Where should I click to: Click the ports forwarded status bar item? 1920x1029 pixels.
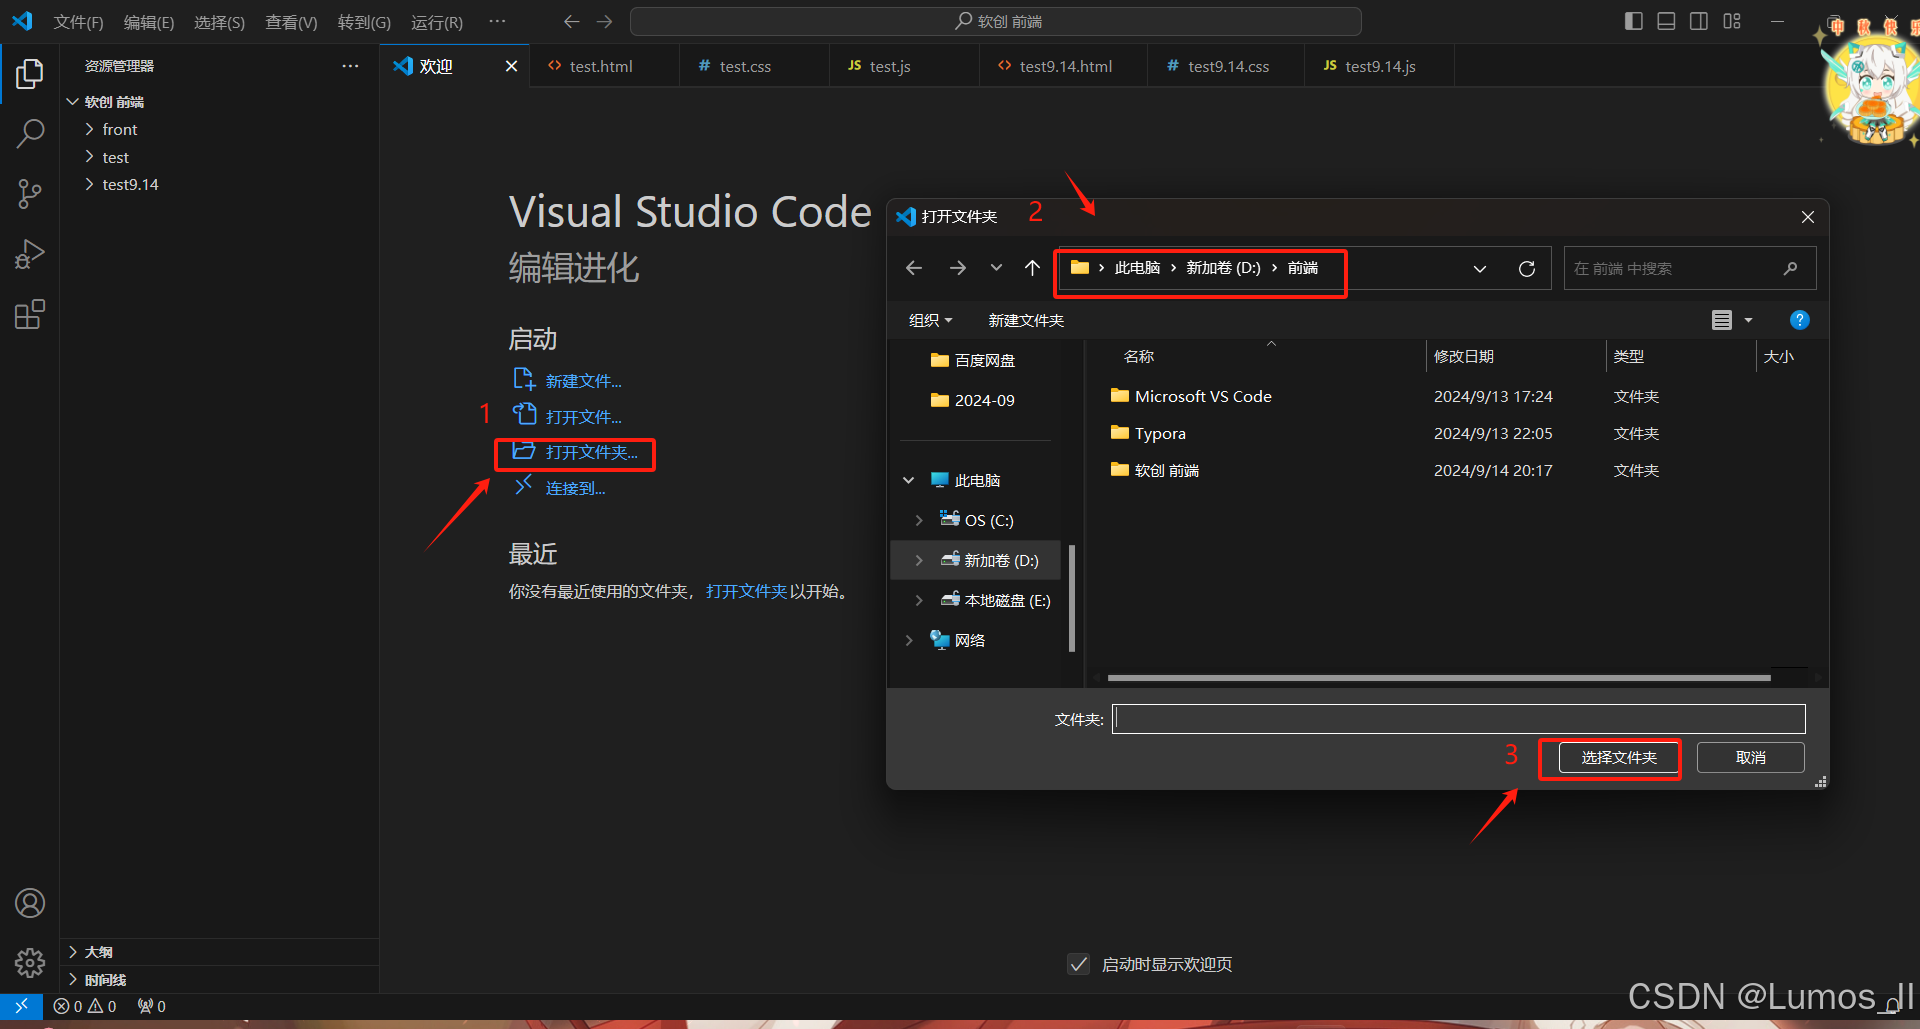[152, 1006]
